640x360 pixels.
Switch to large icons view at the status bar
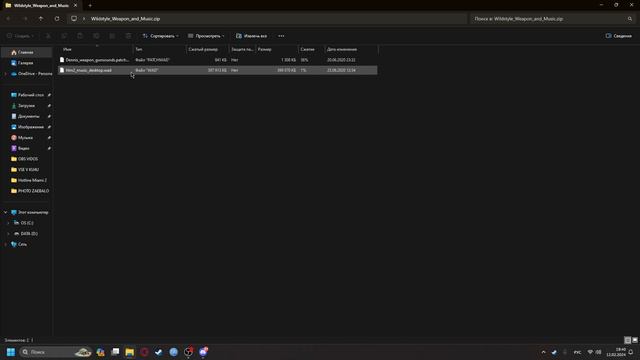[x=635, y=340]
